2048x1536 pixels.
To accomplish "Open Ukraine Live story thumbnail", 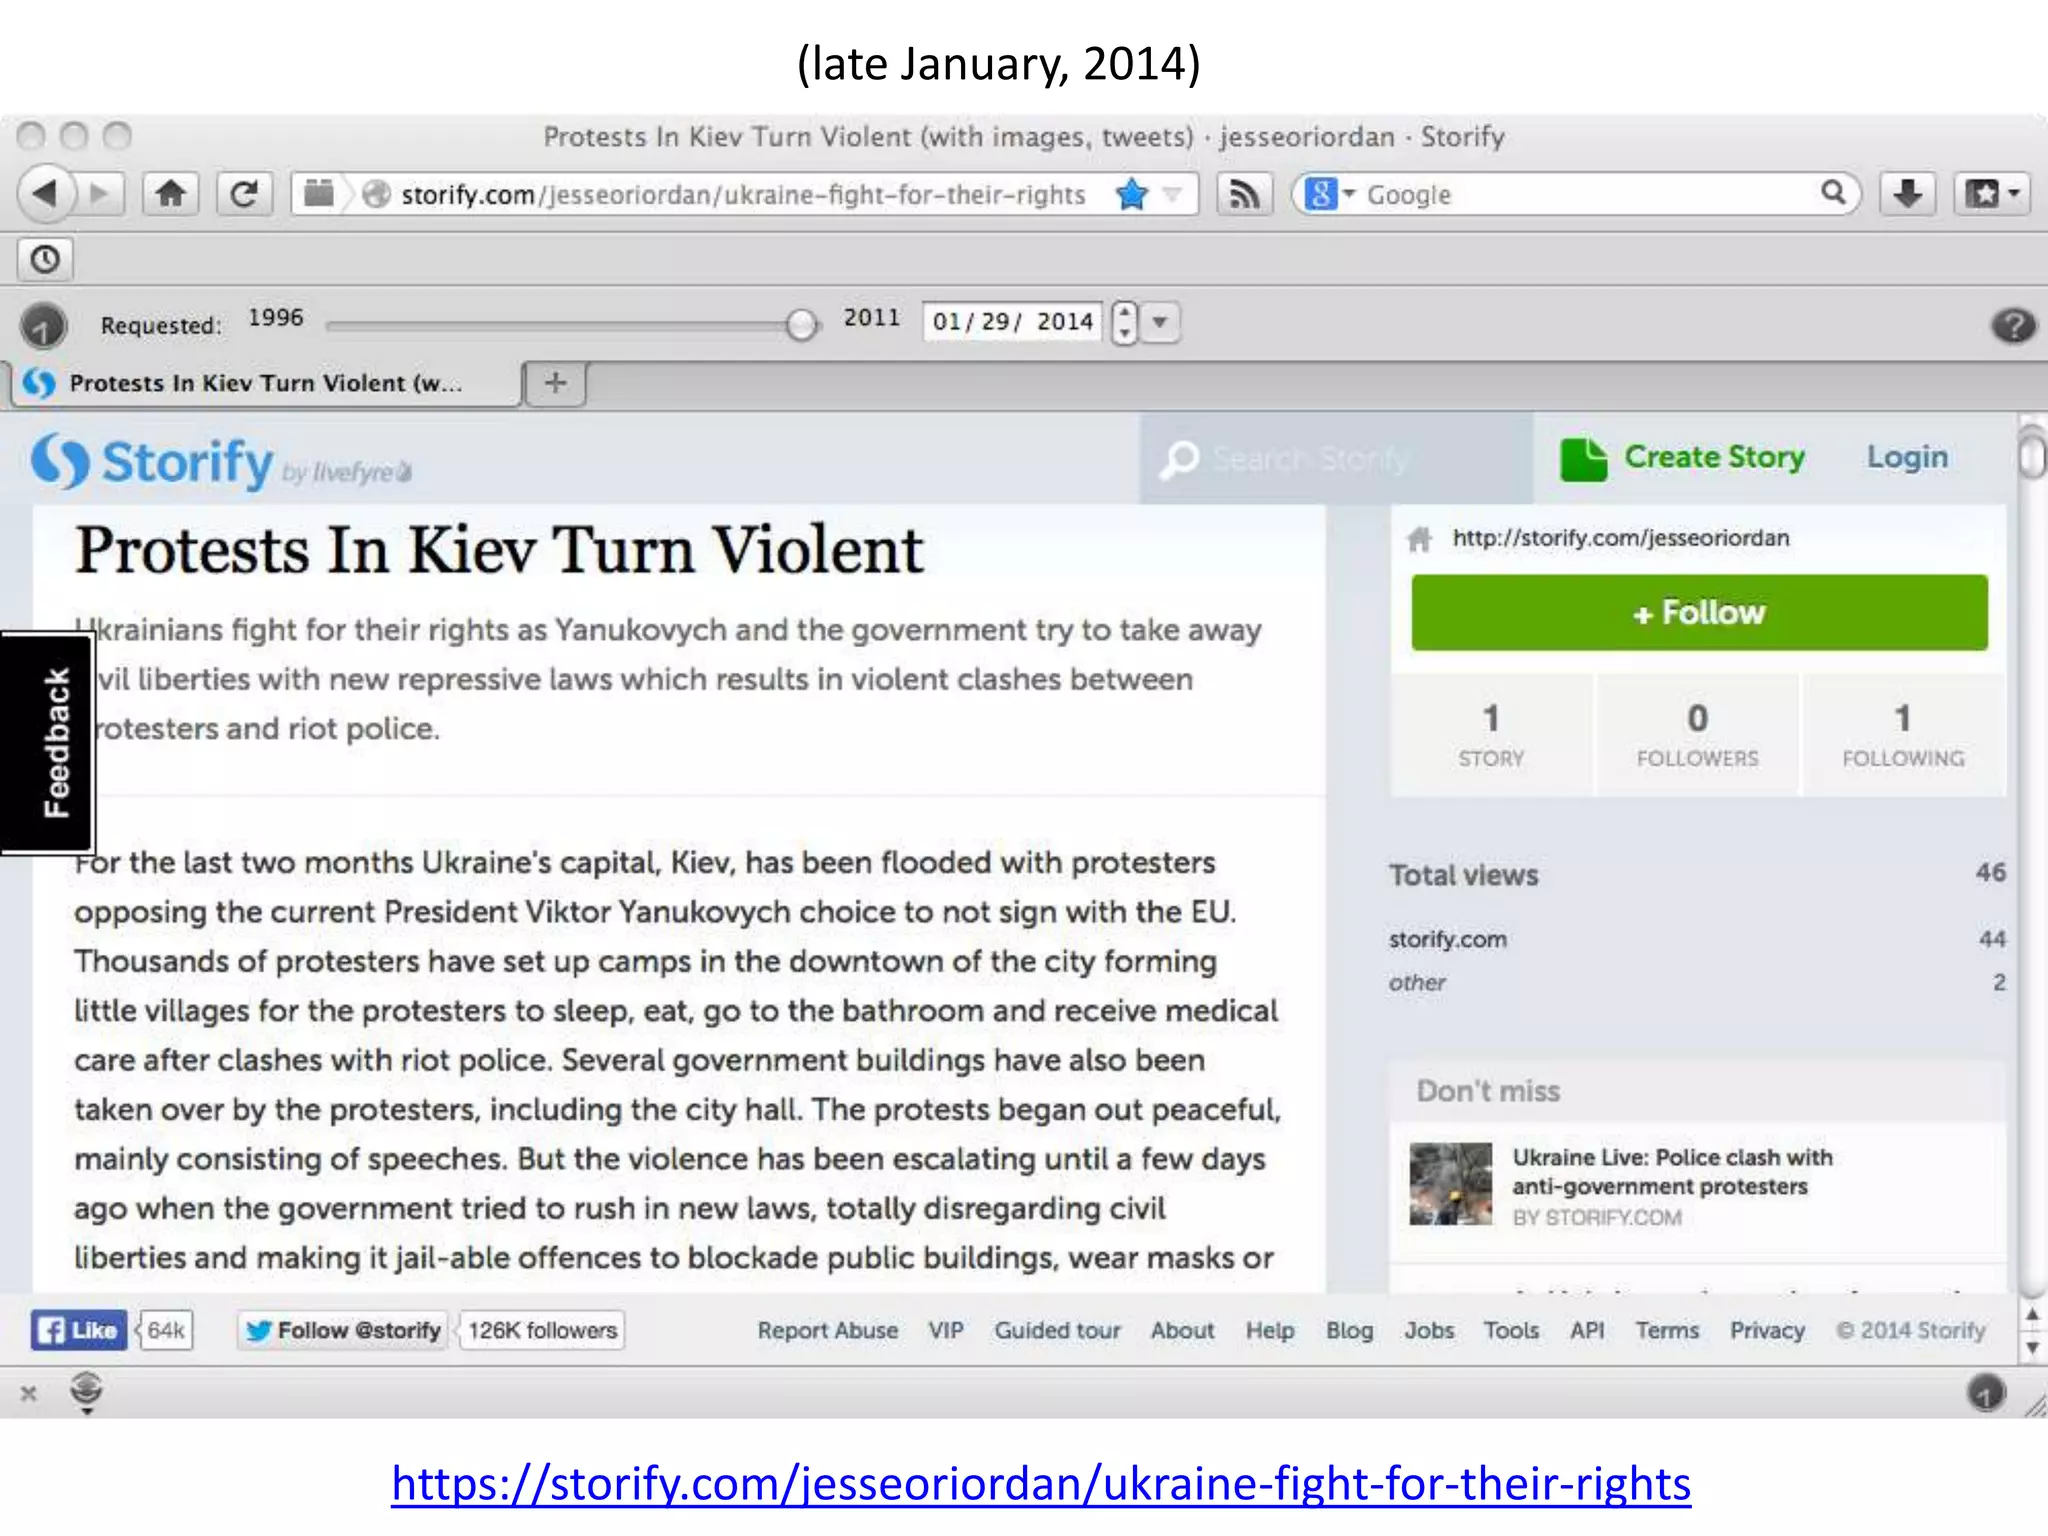I will pos(1450,1184).
